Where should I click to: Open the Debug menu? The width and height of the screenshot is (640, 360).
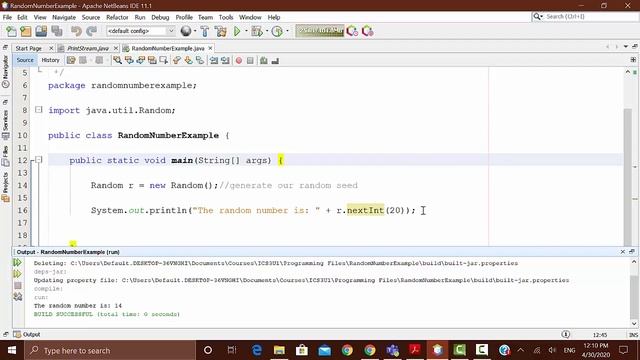pos(160,17)
